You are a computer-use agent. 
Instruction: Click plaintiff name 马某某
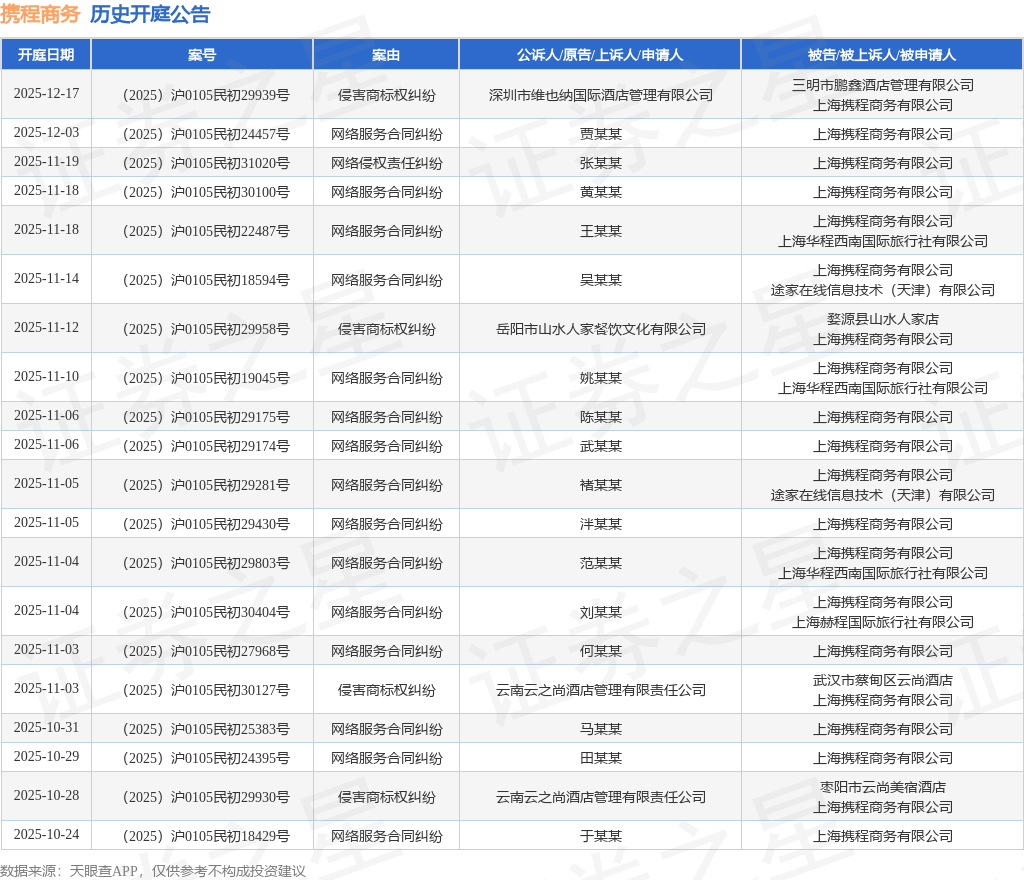(601, 729)
